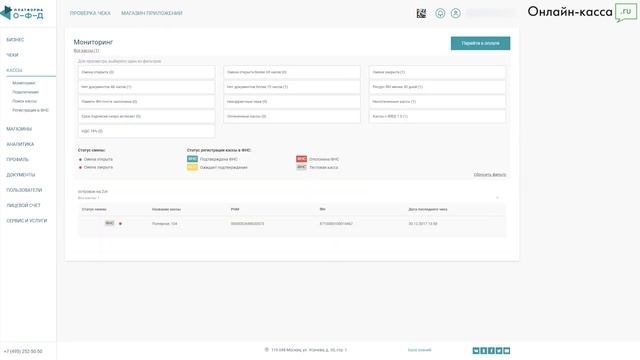Open Поиск кассы sidebar subitem
Image resolution: width=640 pixels, height=360 pixels.
point(24,101)
